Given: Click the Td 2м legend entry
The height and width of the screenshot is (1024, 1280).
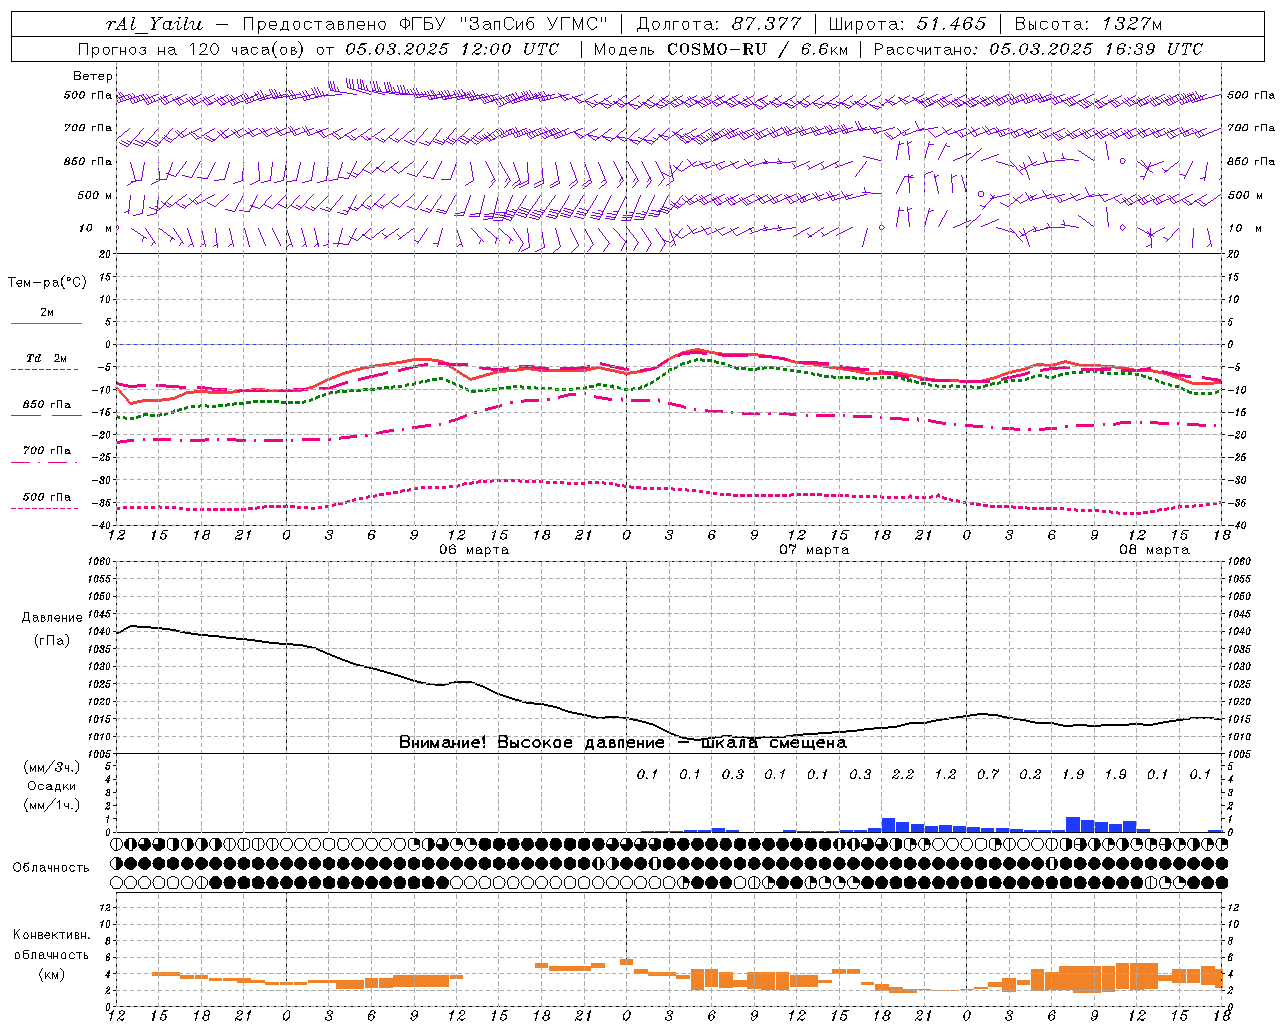Looking at the screenshot, I should coord(46,358).
